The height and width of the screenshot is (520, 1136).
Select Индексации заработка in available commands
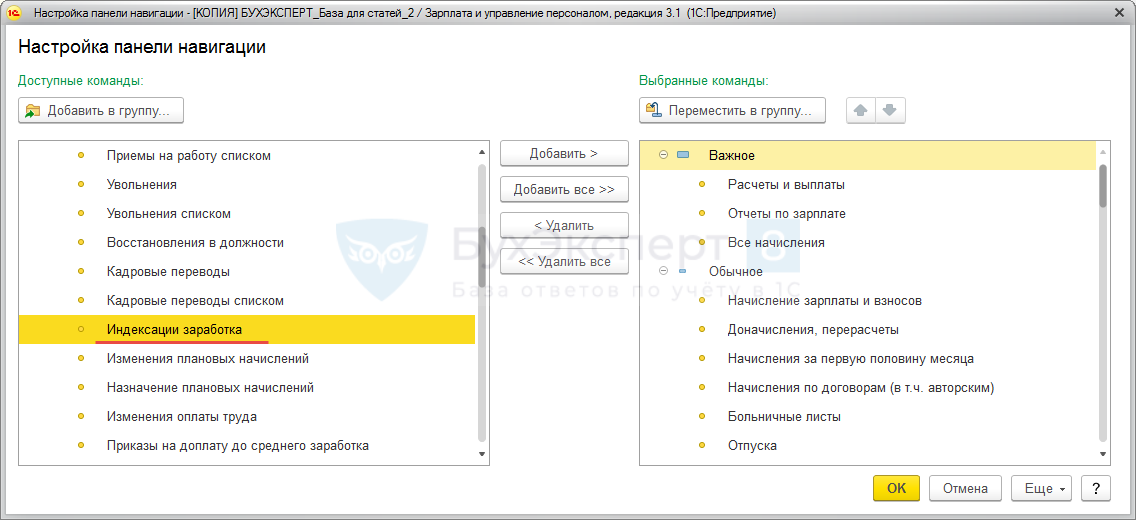click(174, 330)
